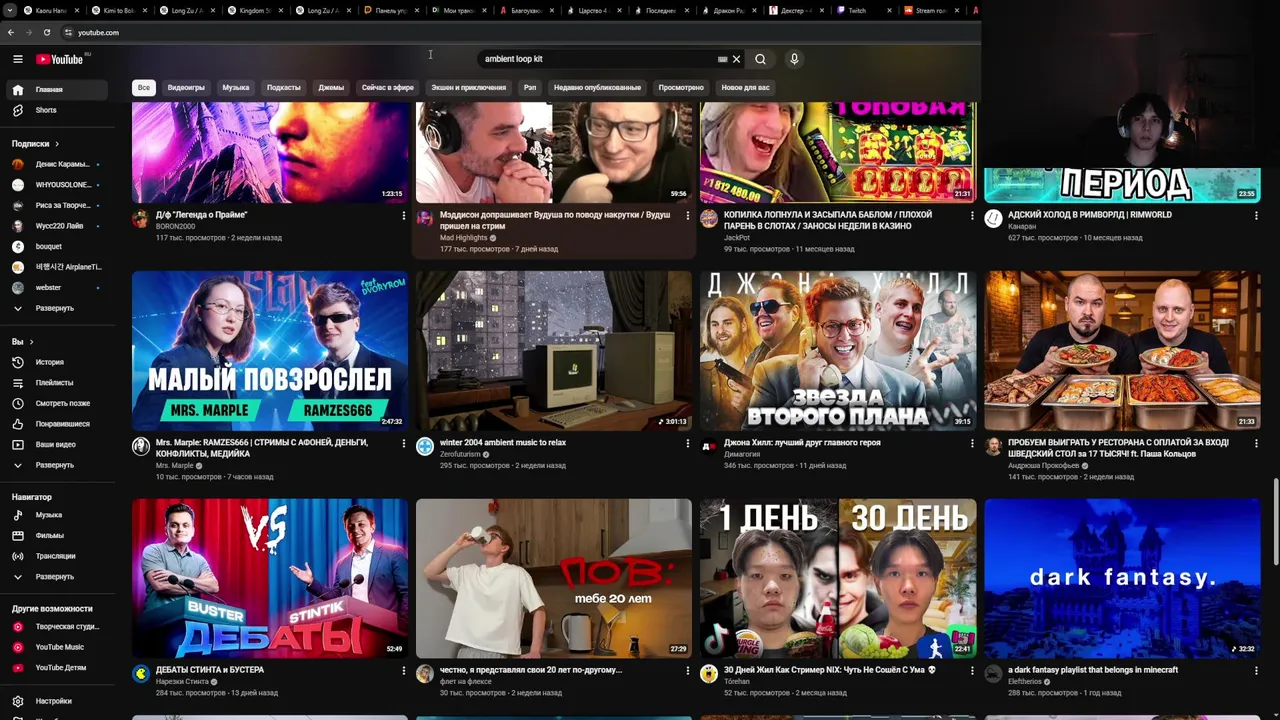Open Shorts in the sidebar
This screenshot has height=720, width=1280.
[58, 110]
